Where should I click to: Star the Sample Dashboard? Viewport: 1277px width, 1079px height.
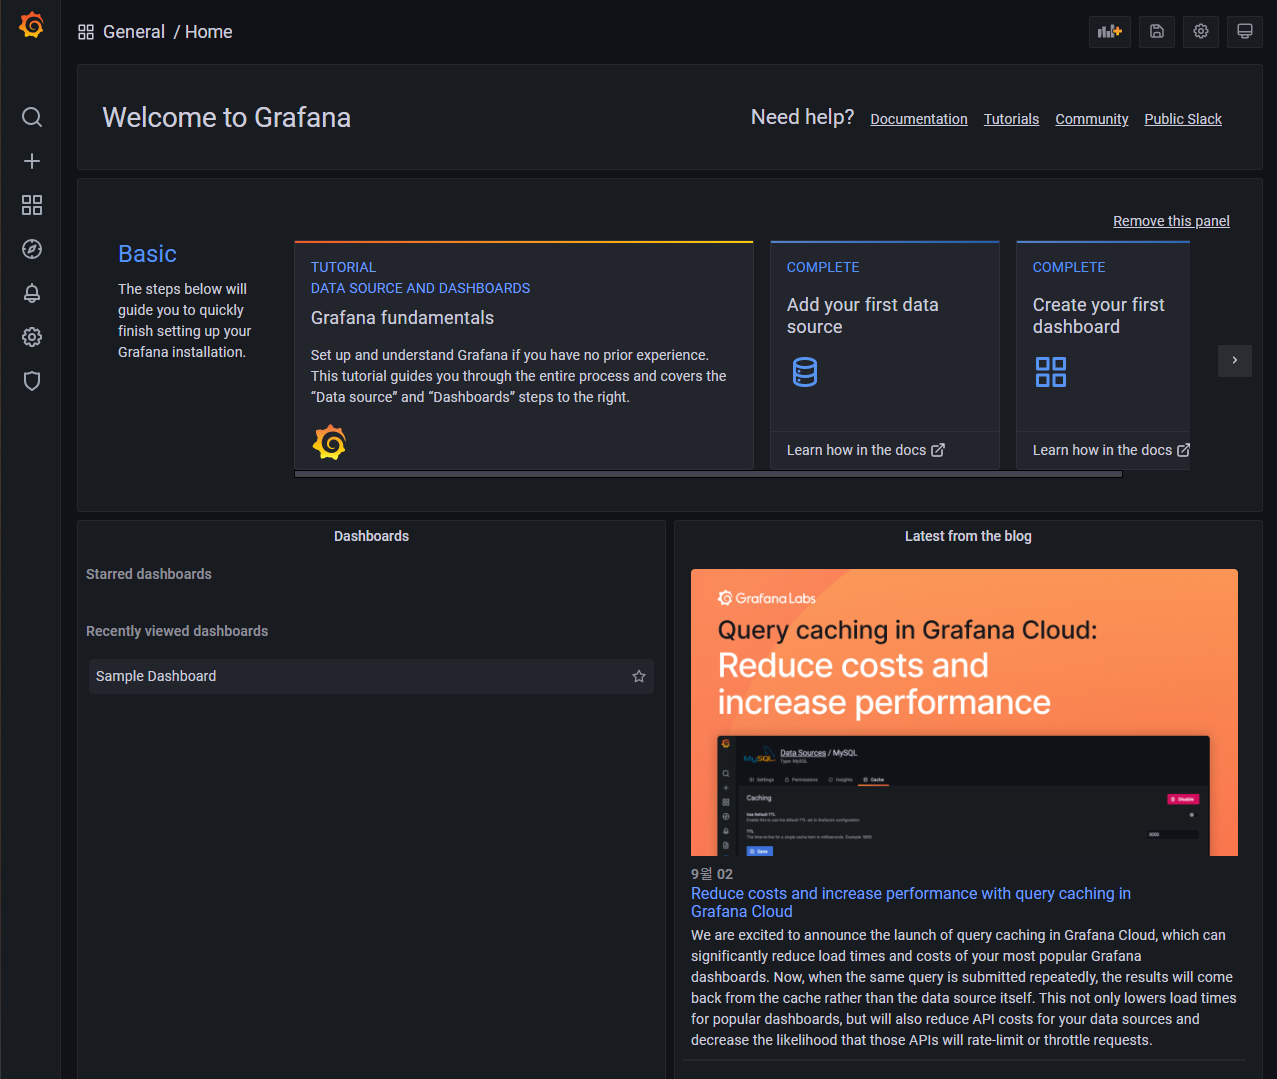(639, 677)
